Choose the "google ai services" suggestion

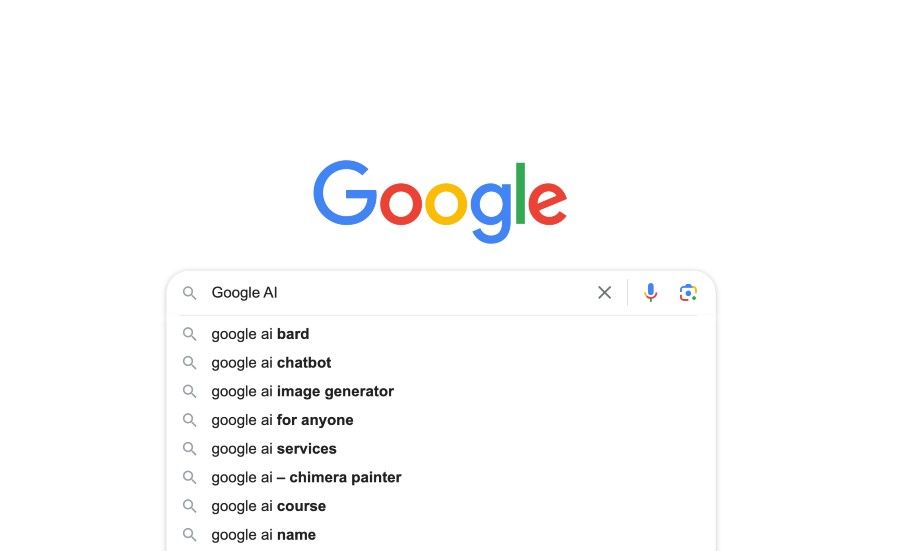274,449
